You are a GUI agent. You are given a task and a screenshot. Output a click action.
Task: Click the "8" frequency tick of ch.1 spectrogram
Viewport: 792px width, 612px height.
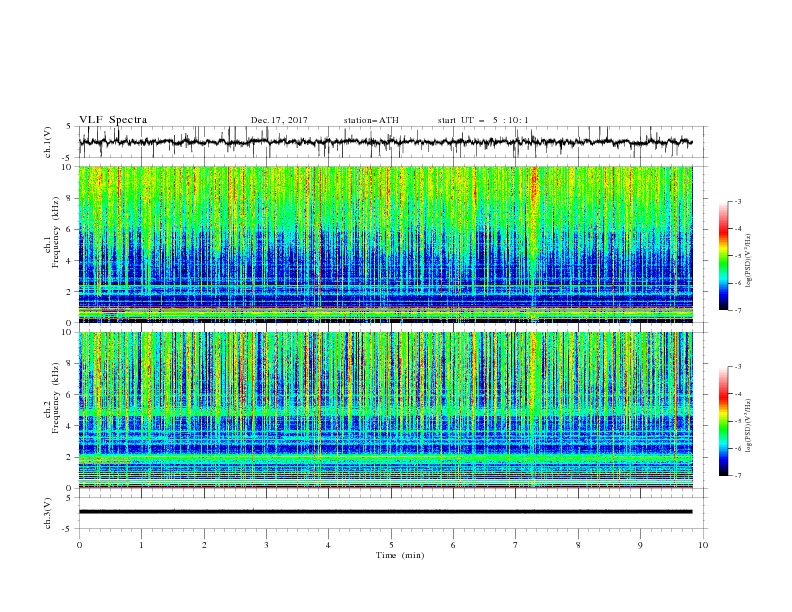click(x=70, y=198)
